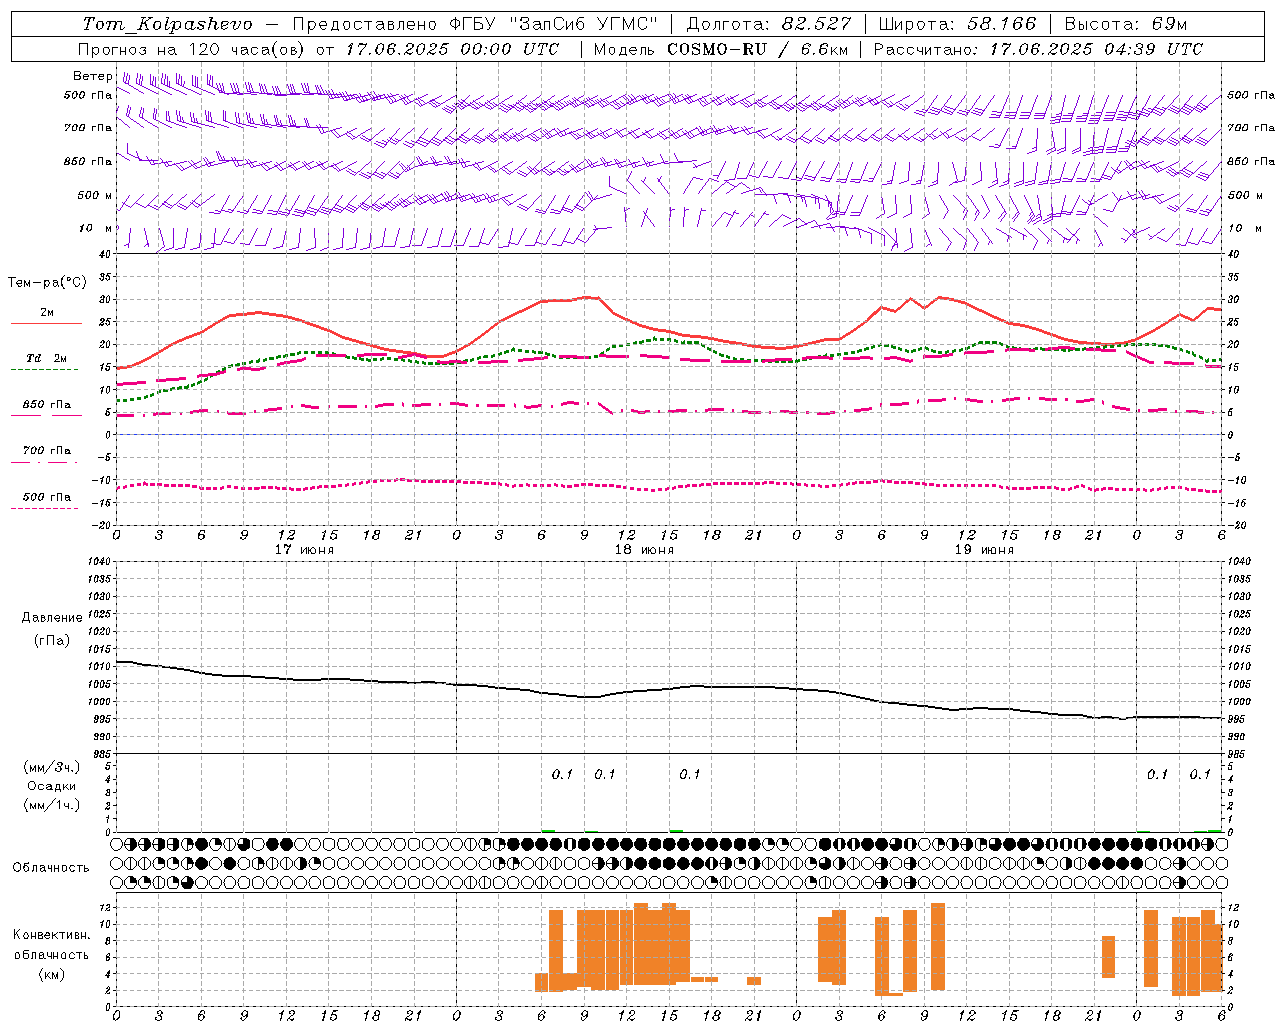The height and width of the screenshot is (1024, 1280).
Task: Click the 850 гПа label on the left wind axis
Action: tap(88, 161)
